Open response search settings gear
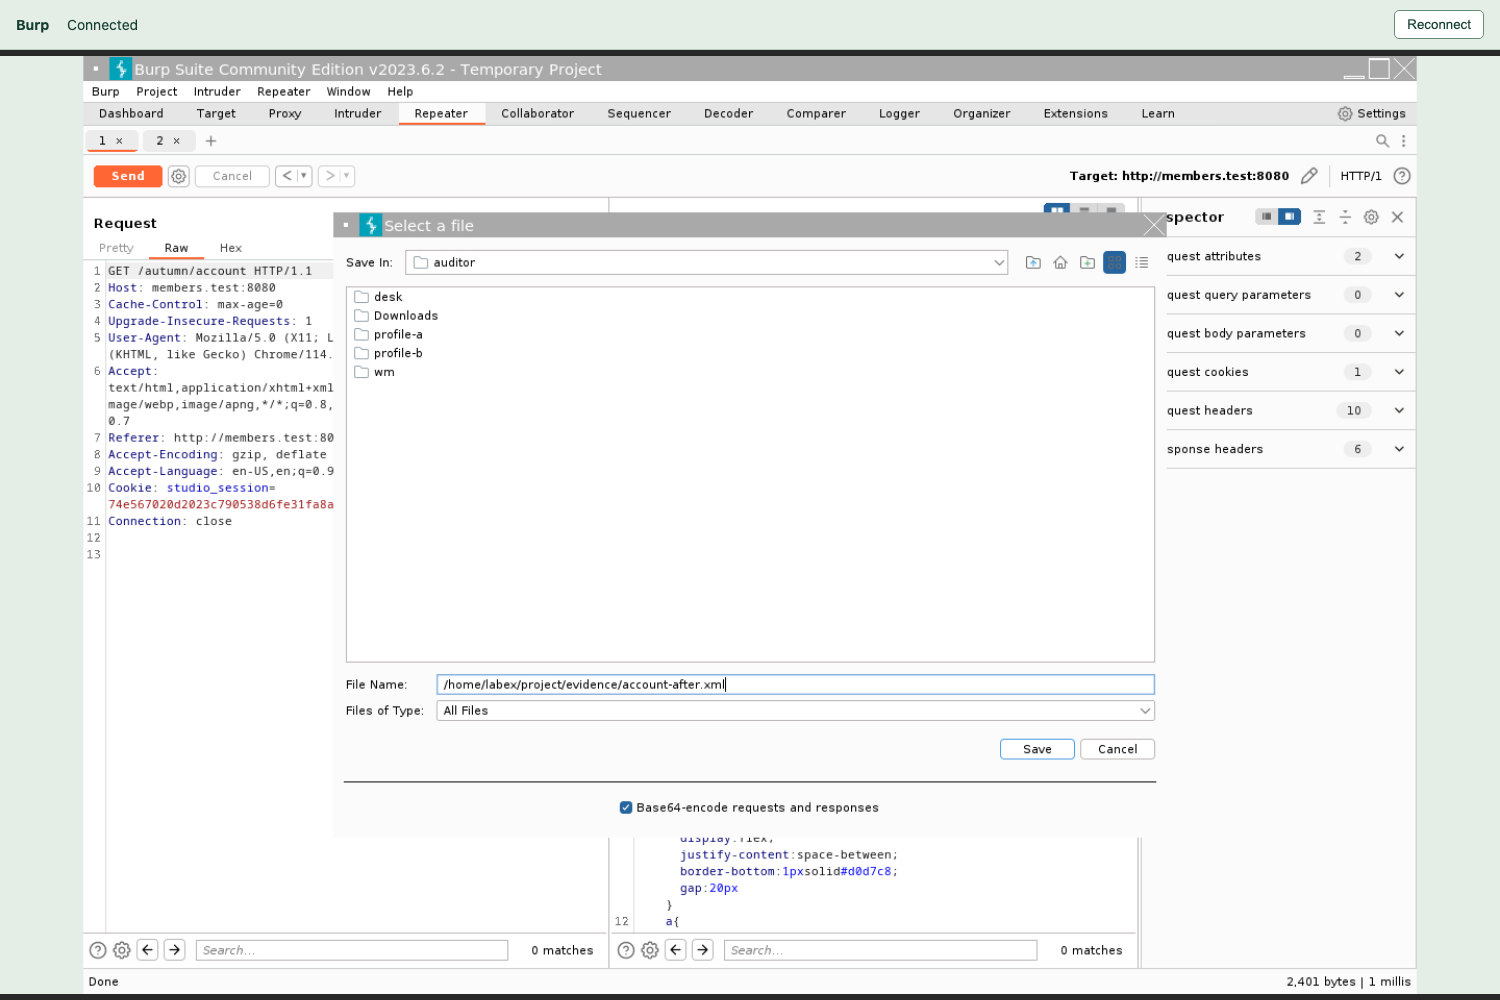Screen dimensions: 1500x1000 (650, 950)
